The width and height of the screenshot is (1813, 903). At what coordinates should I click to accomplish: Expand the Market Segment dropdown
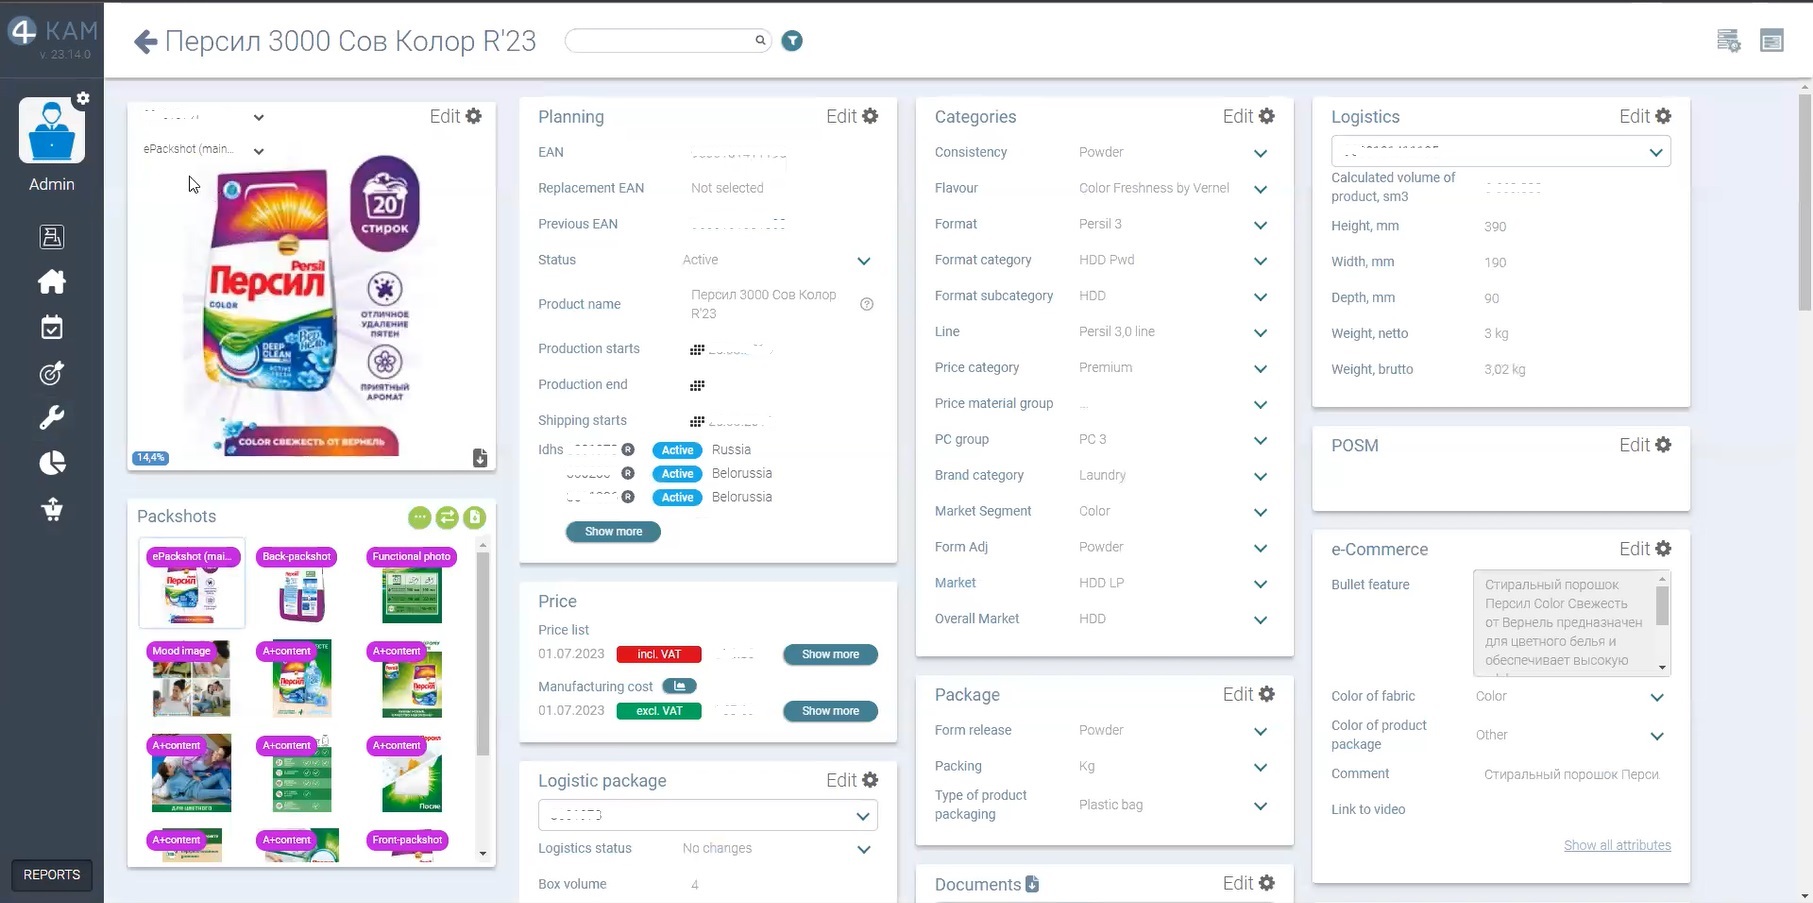pos(1260,512)
